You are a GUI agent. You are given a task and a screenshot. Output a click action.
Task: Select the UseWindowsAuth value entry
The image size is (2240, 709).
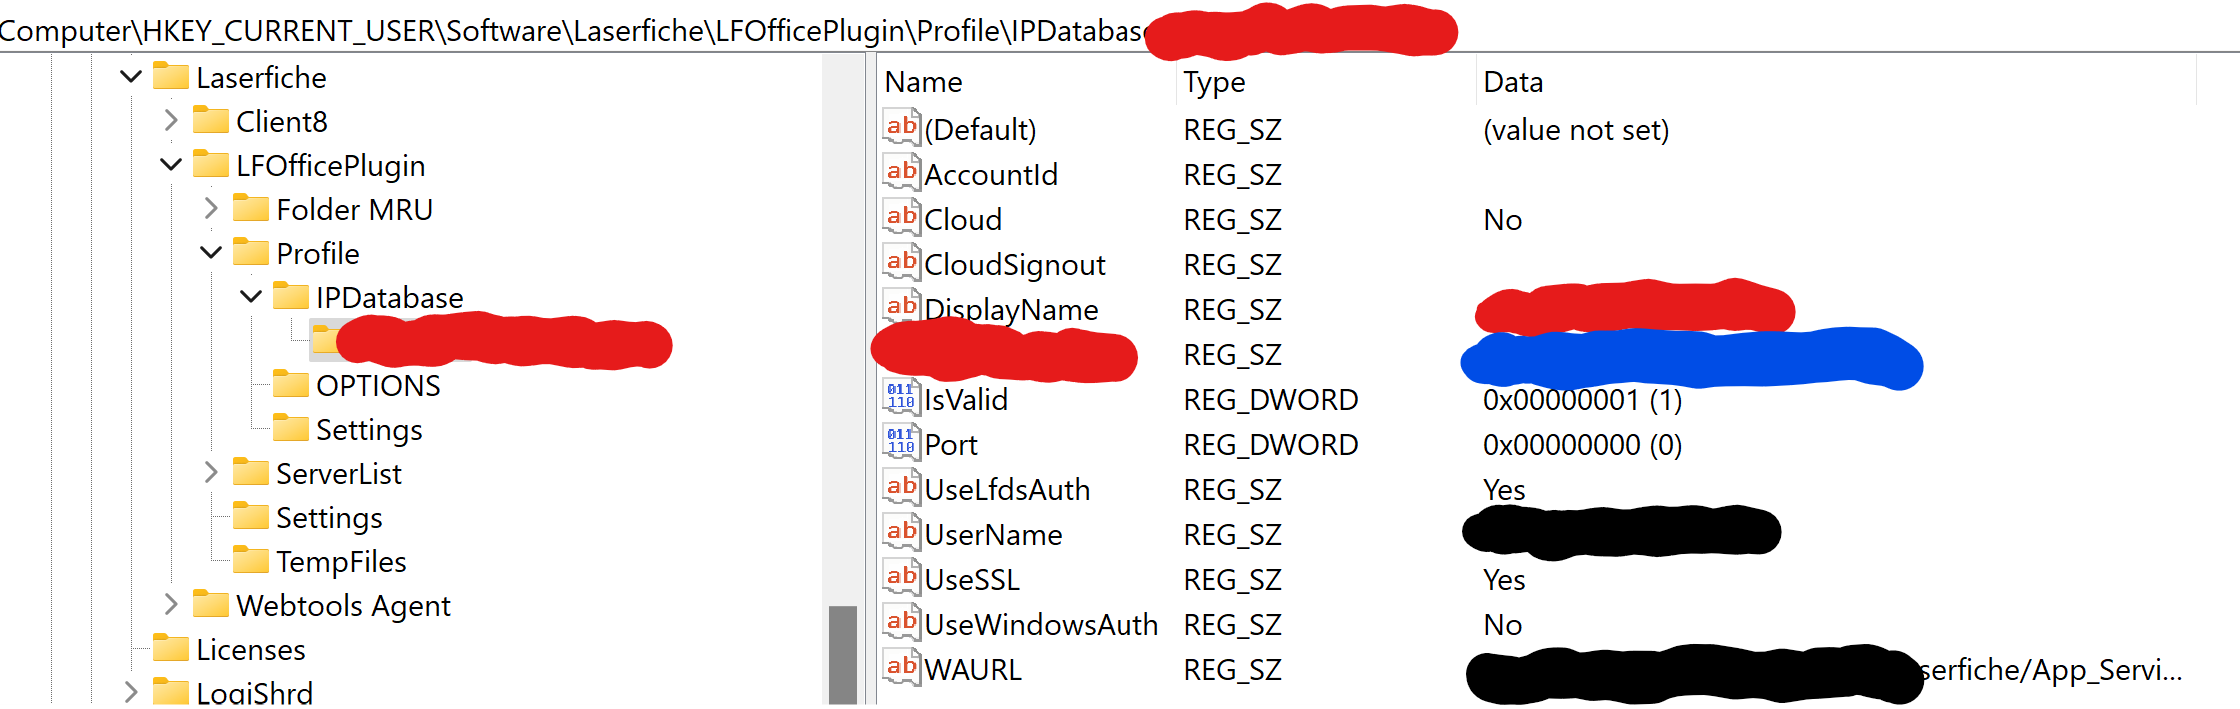tap(1041, 624)
